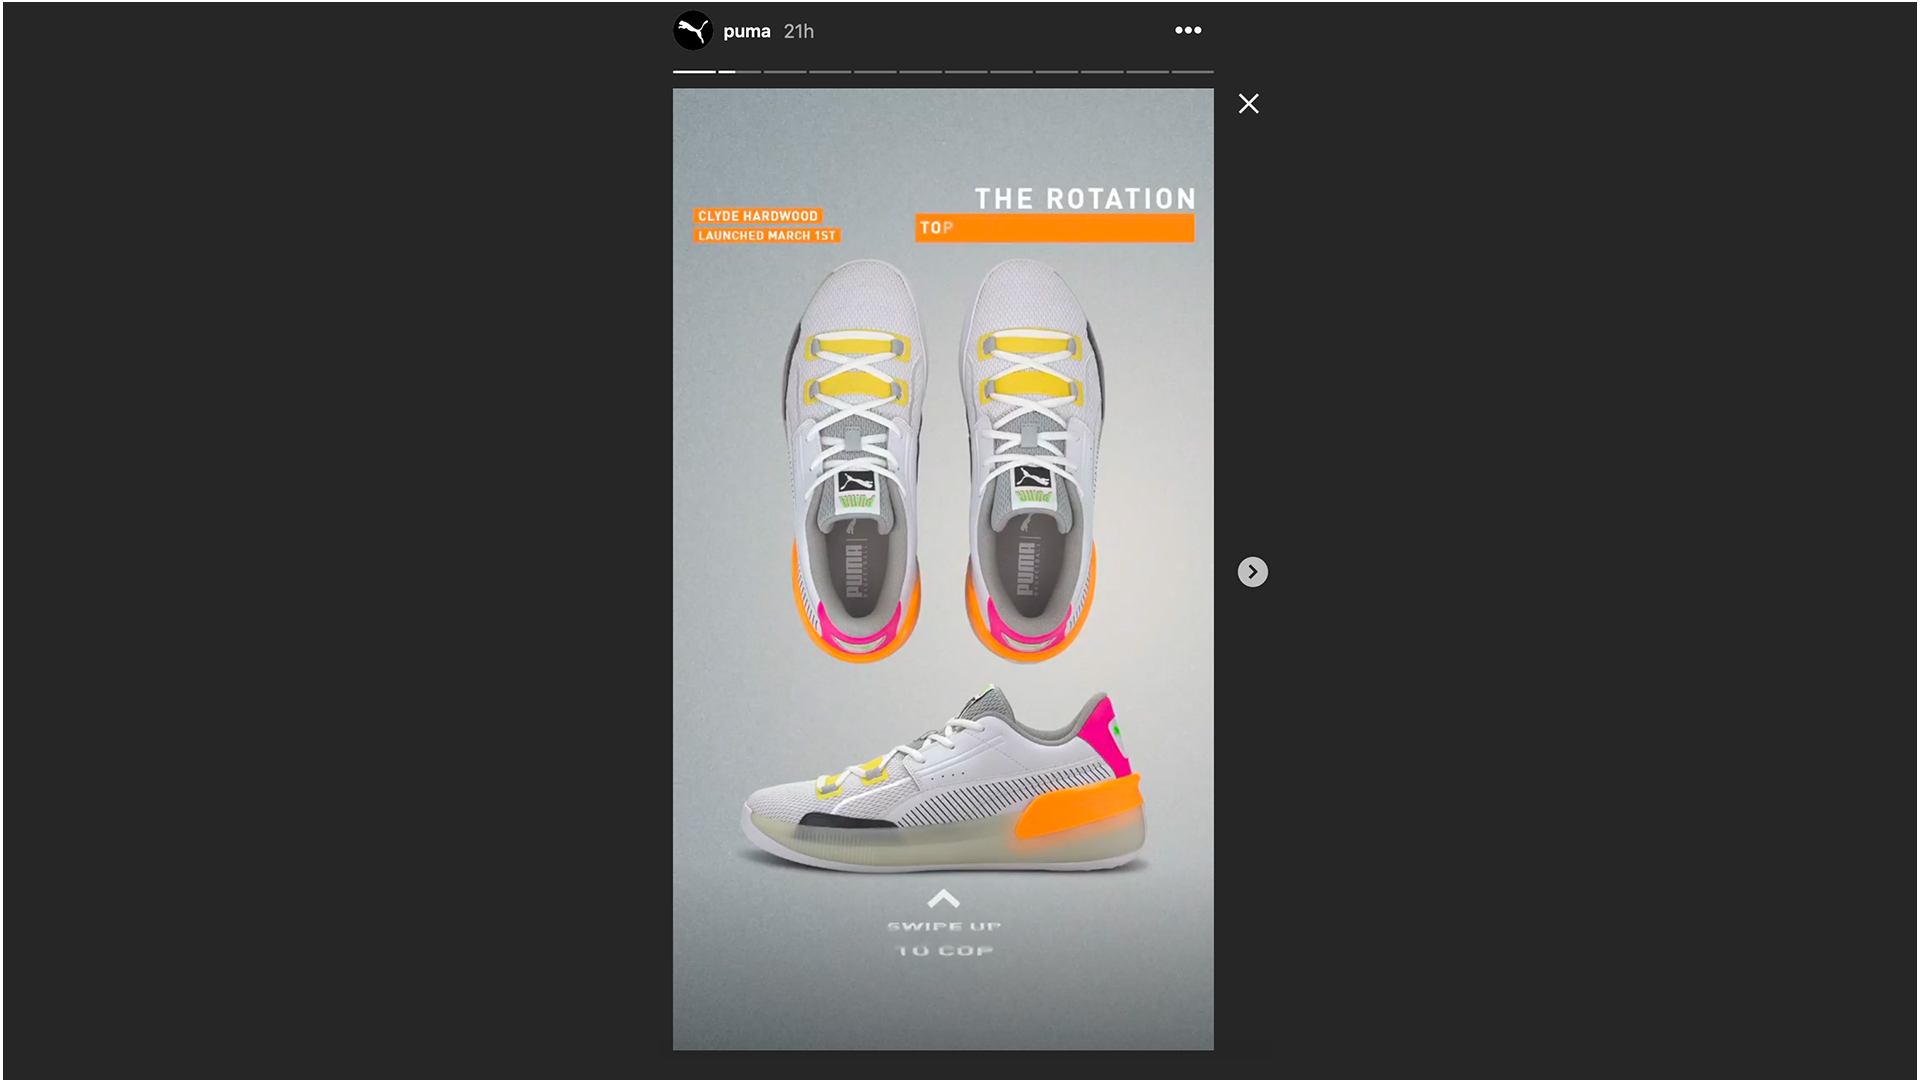Click the orange "TOP" banner
The width and height of the screenshot is (1920, 1080).
[x=1054, y=228]
